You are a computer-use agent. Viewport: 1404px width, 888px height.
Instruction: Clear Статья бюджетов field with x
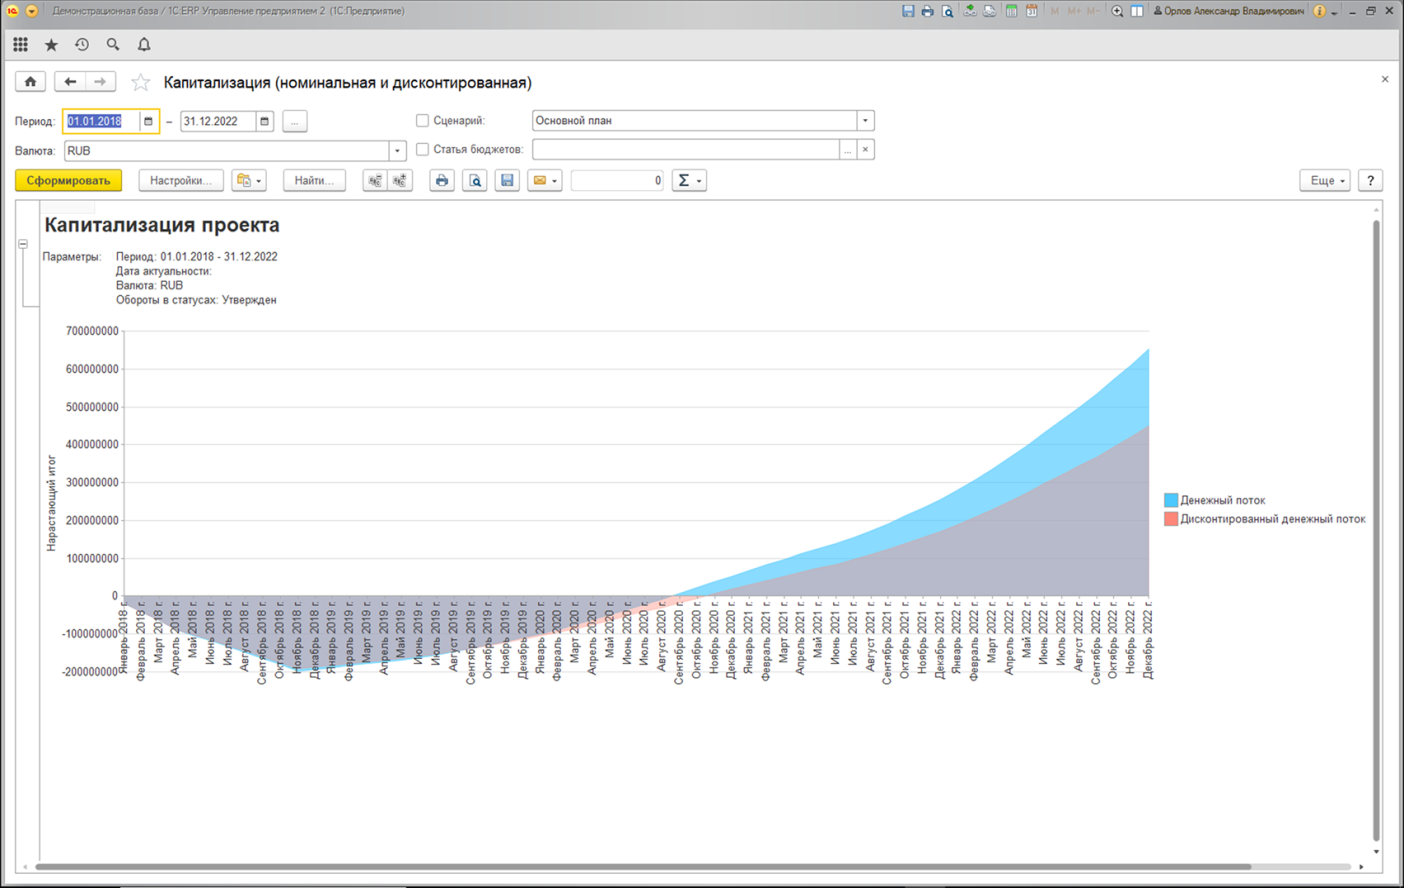tap(866, 150)
